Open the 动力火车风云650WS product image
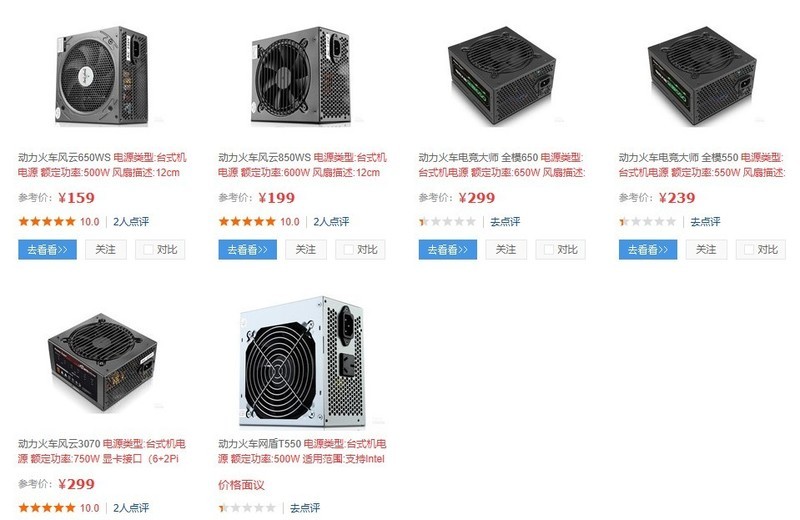Viewport: 800px width, 520px height. [102, 76]
